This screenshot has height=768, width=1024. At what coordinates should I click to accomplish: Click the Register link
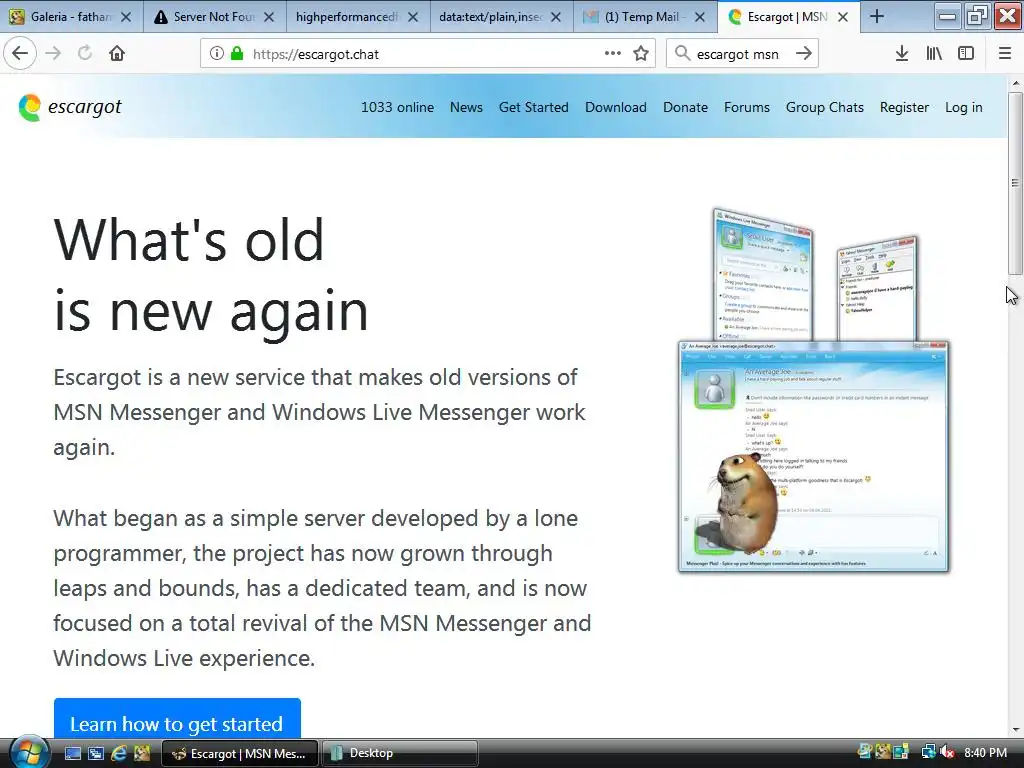904,107
